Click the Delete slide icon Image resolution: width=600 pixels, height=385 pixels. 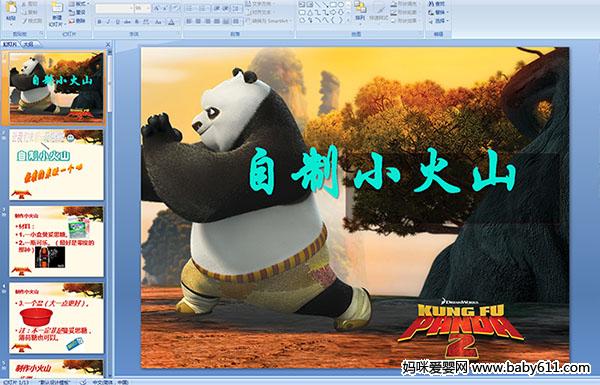[x=77, y=21]
